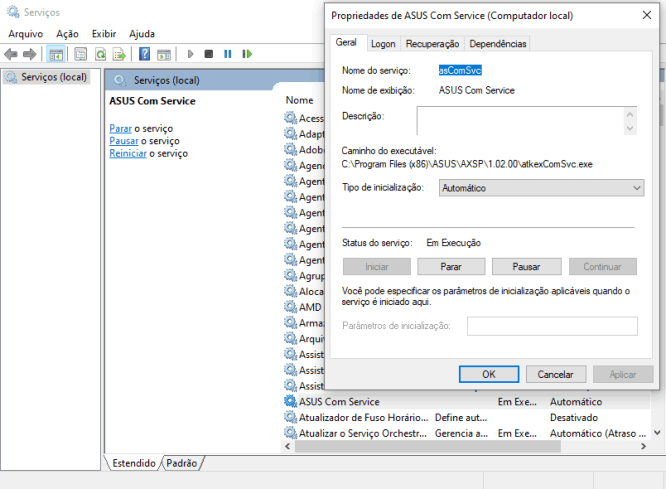Click the Refresh toolbar icon
The image size is (666, 489).
101,54
